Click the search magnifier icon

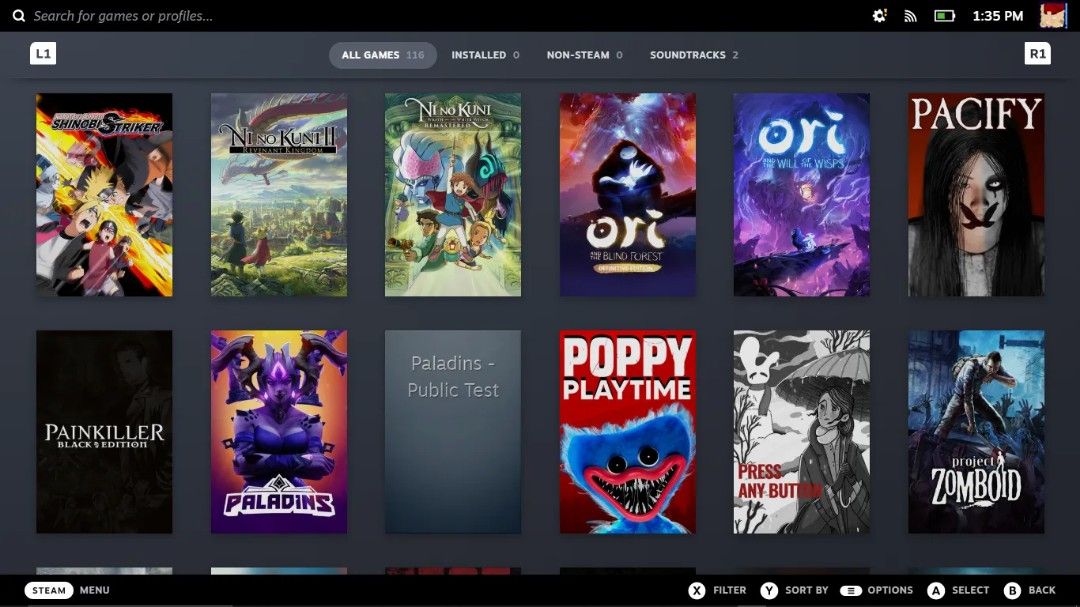click(x=19, y=16)
